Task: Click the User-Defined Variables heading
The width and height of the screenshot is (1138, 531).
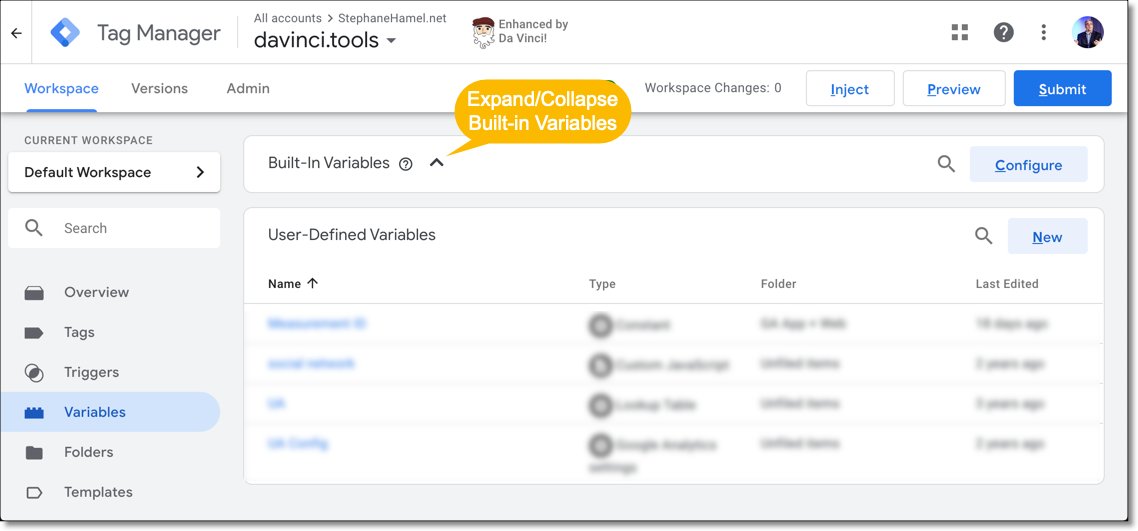Action: [x=351, y=235]
